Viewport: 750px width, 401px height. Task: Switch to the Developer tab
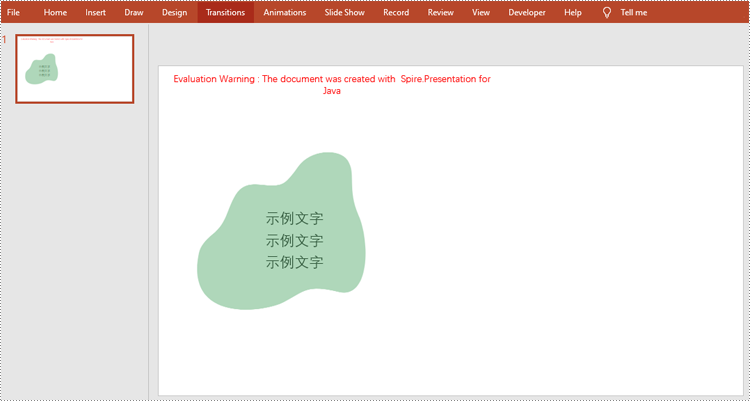(527, 12)
